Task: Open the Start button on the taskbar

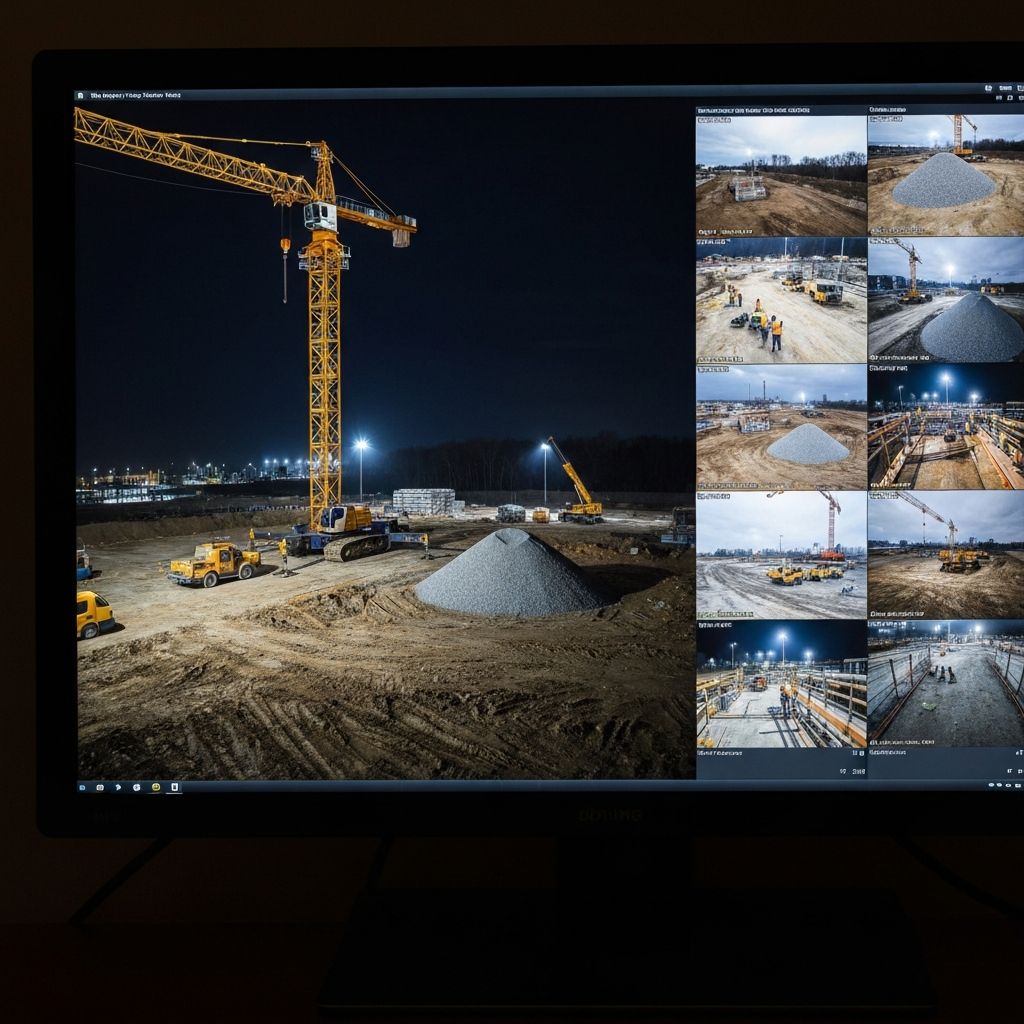Action: tap(83, 787)
